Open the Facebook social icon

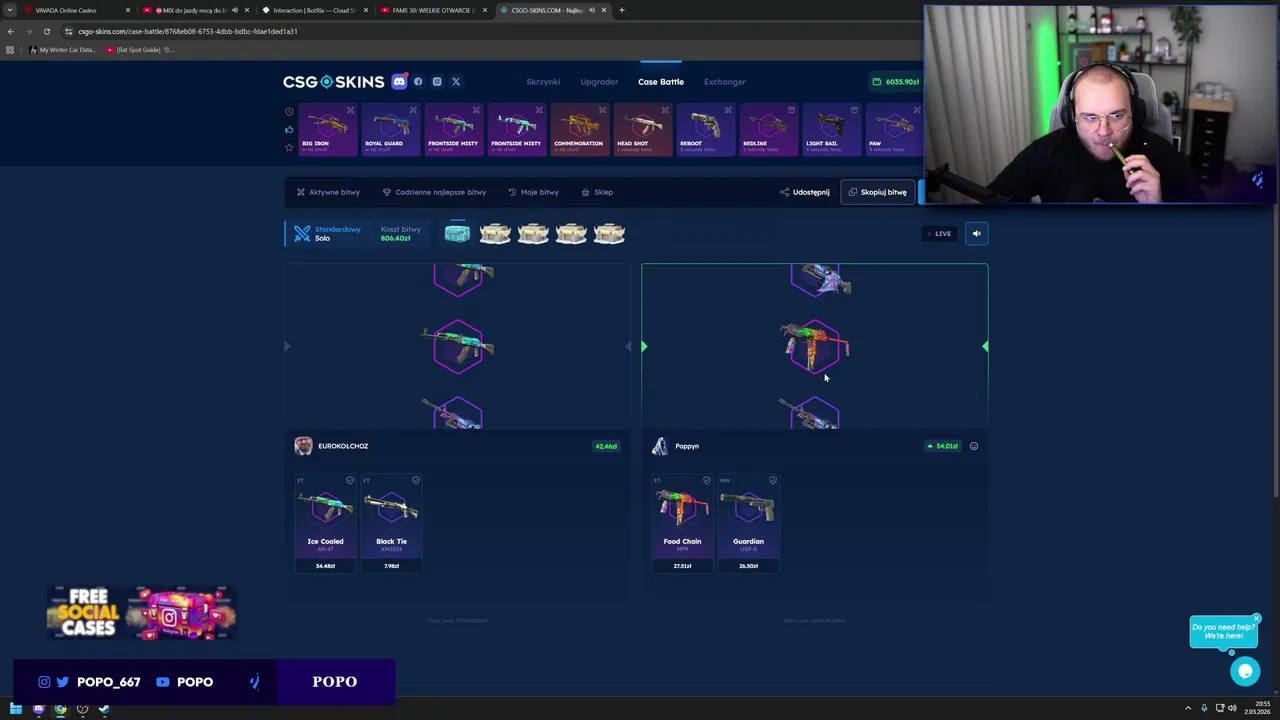pyautogui.click(x=418, y=82)
